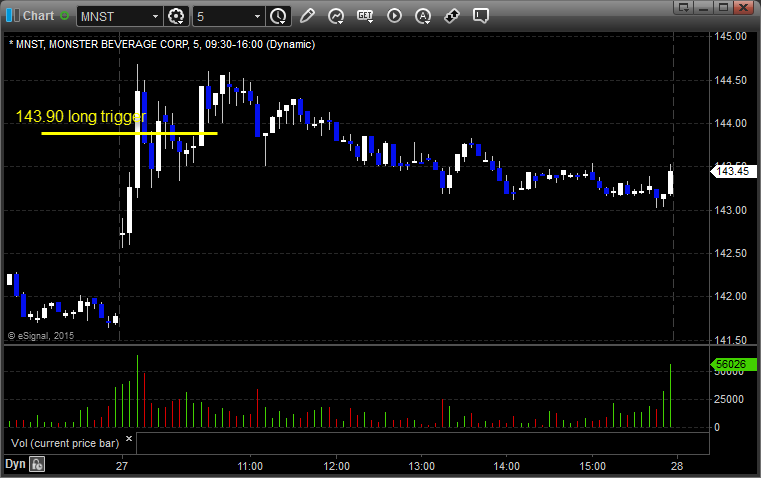Minimize the chart window
761x478 pixels.
(703, 7)
